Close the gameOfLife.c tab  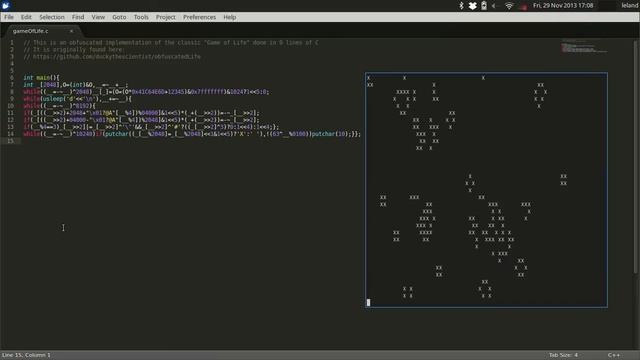[x=71, y=31]
